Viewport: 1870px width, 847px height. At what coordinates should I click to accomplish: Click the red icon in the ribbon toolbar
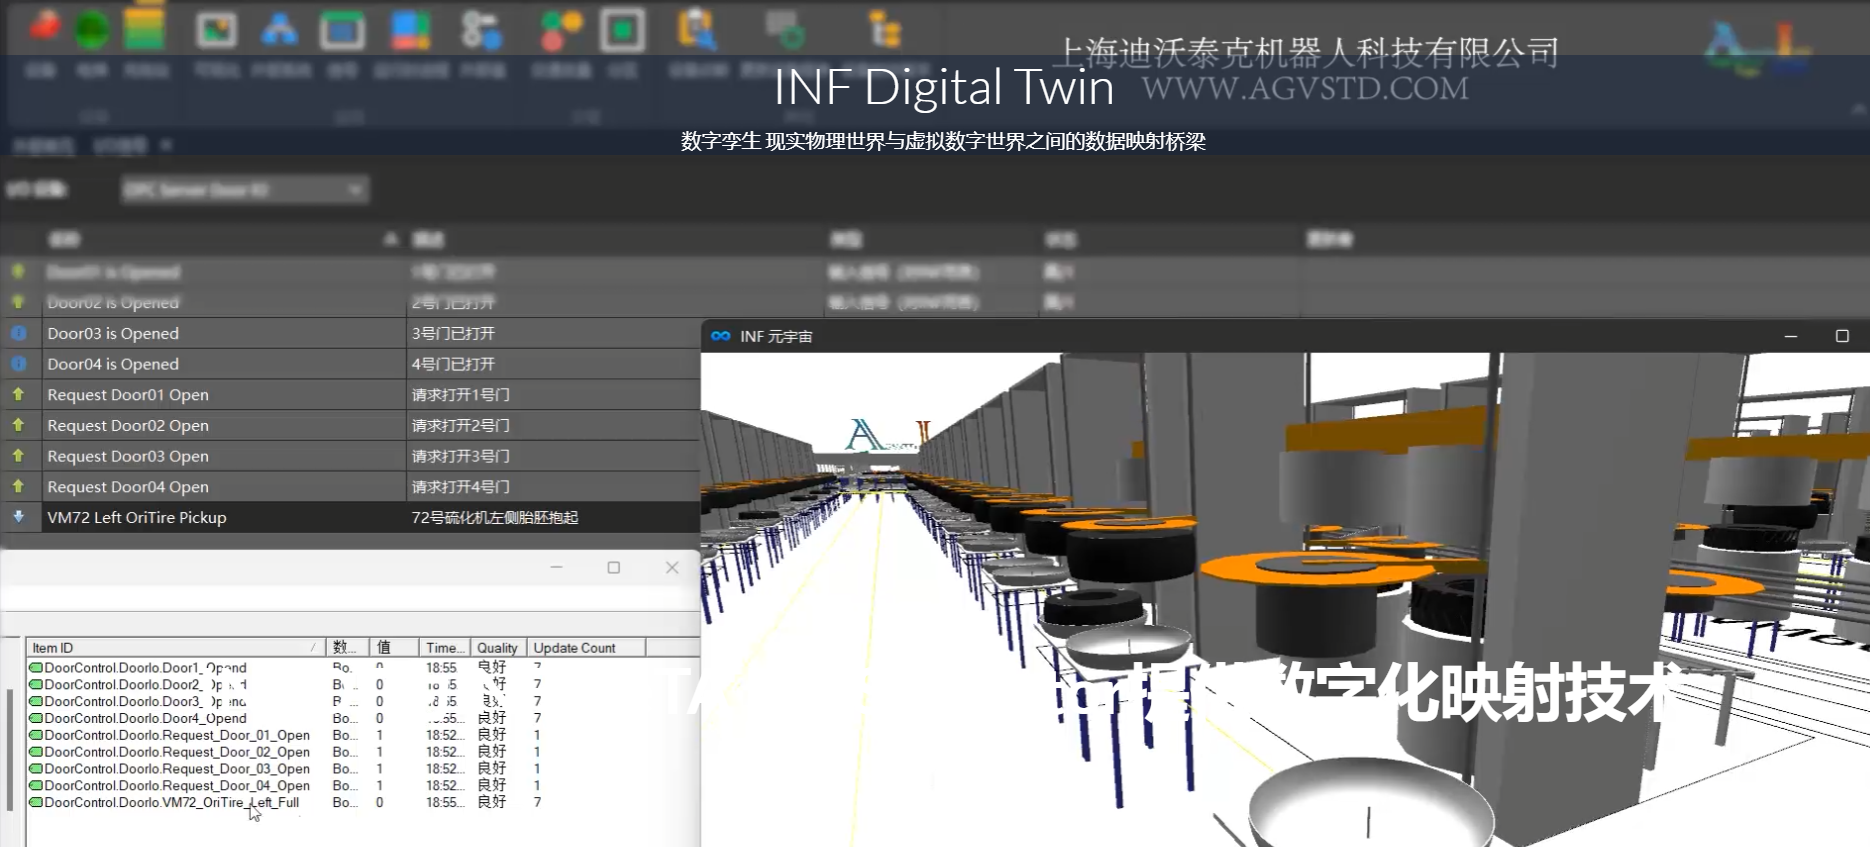(44, 28)
